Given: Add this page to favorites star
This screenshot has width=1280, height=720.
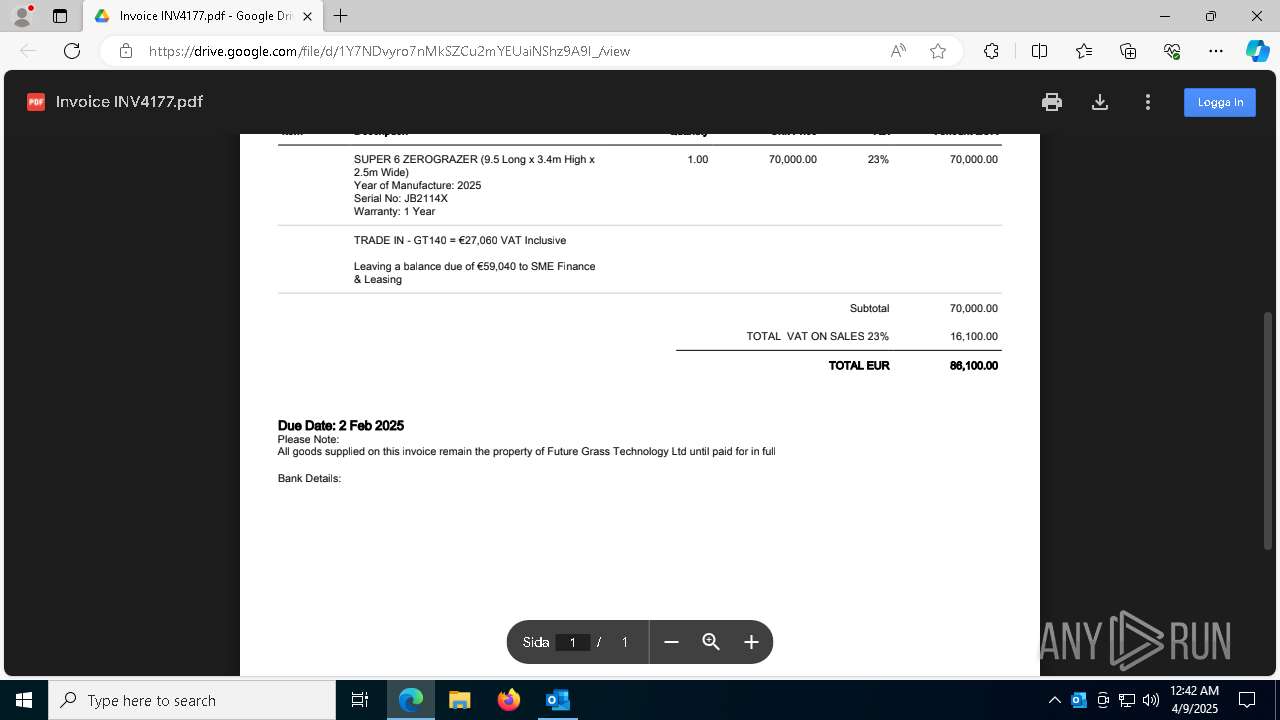Looking at the screenshot, I should 938,51.
